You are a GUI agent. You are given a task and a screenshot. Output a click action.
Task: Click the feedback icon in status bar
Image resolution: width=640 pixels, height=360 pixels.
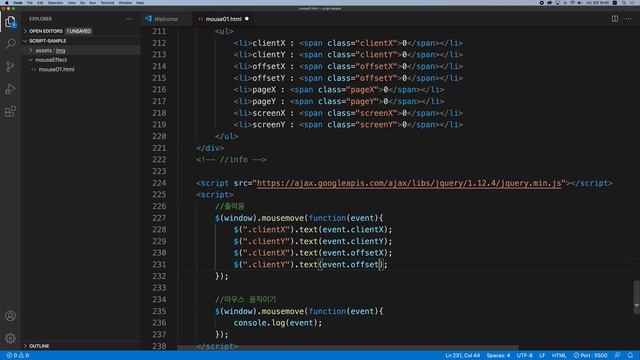click(618, 355)
